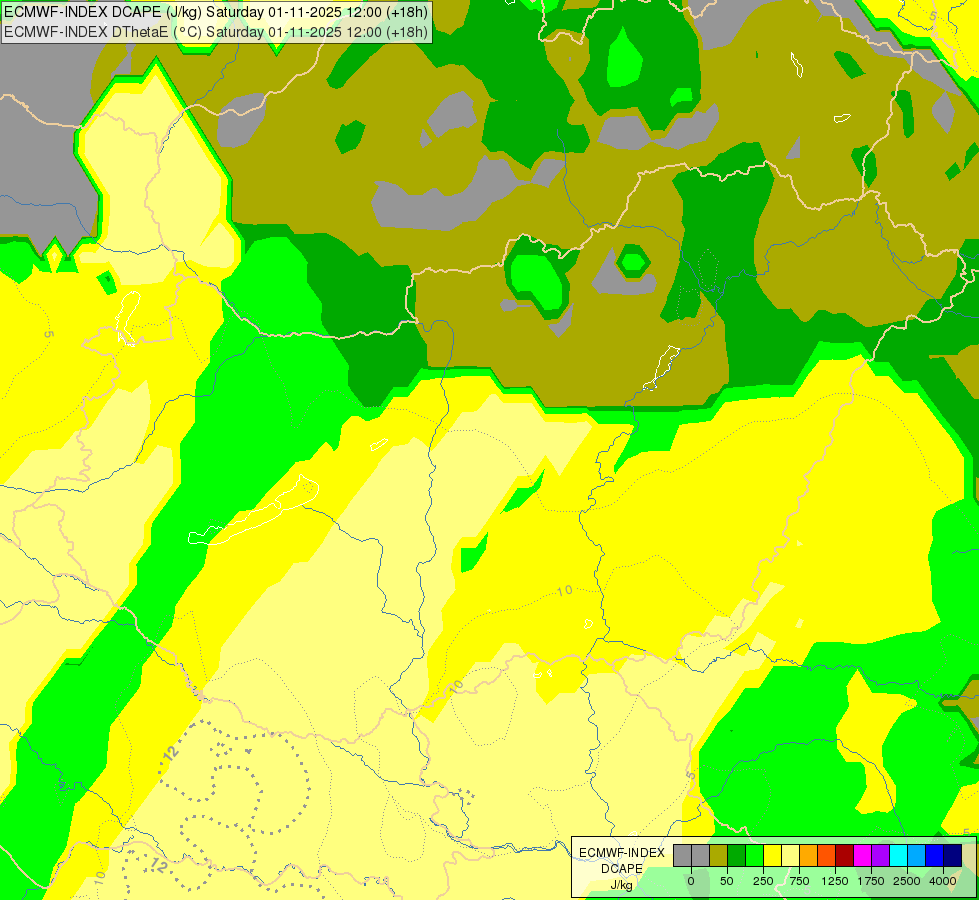Click the legend value 750
The image size is (979, 900).
pyautogui.click(x=799, y=881)
